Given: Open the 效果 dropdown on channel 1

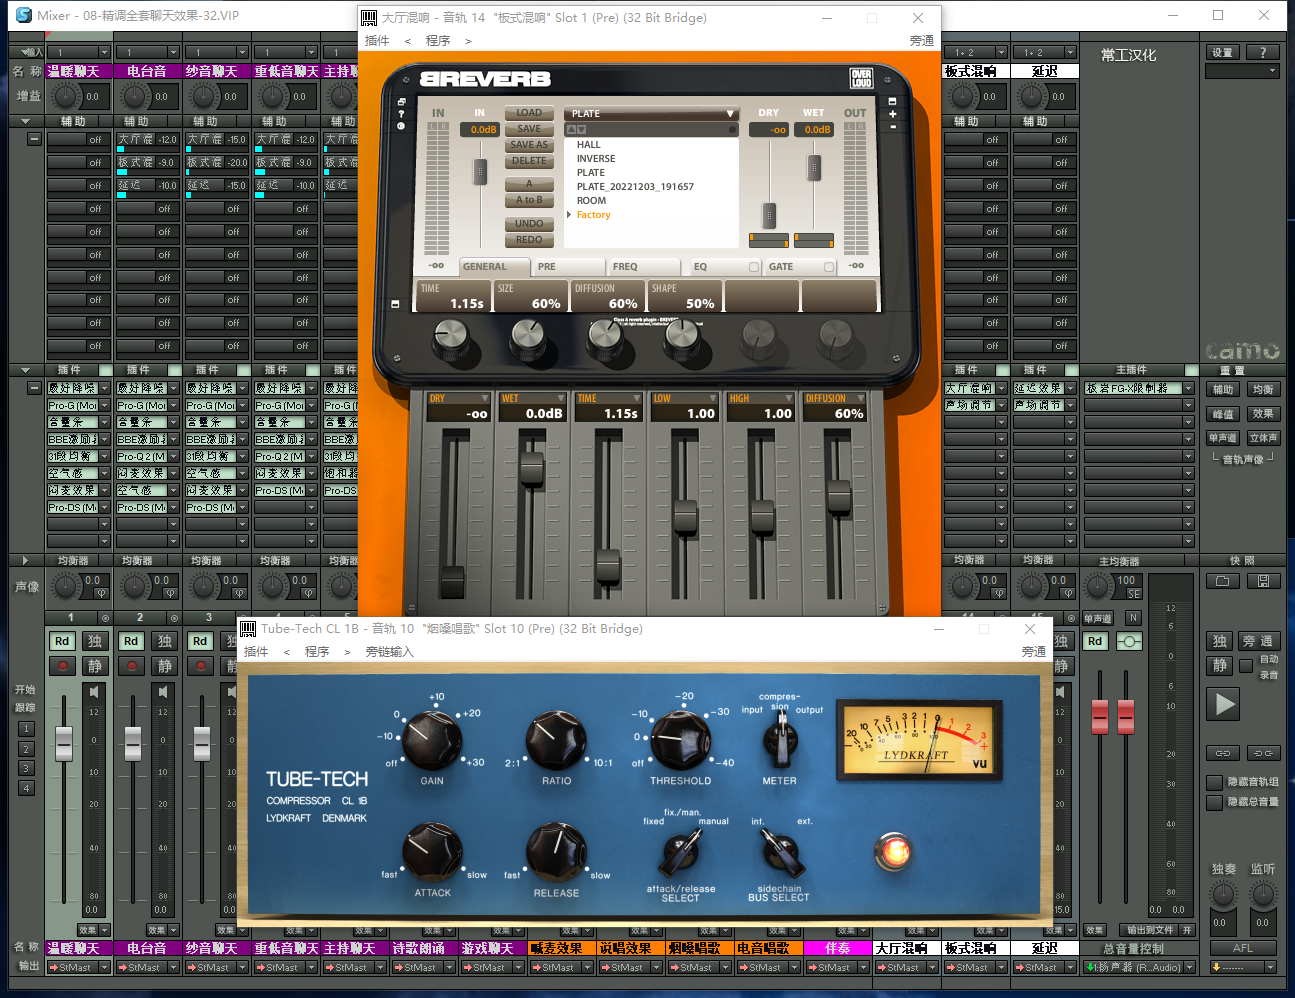Looking at the screenshot, I should pyautogui.click(x=104, y=930).
